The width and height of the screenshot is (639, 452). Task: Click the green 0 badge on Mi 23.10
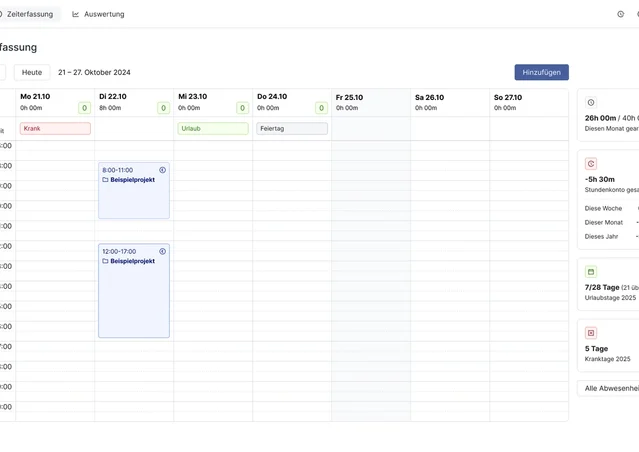(x=242, y=108)
